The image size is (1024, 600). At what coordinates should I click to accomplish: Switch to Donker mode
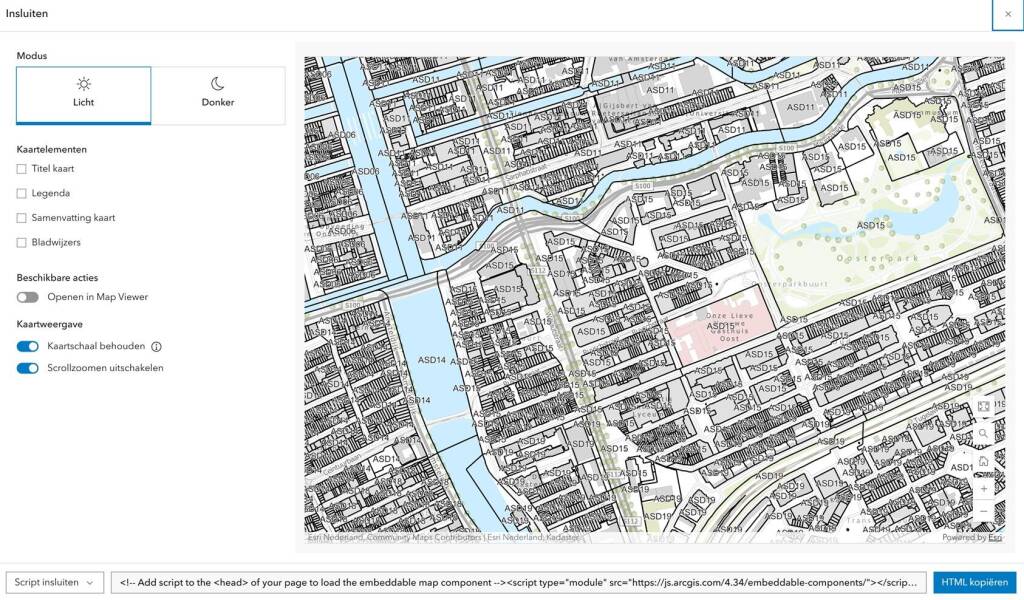[x=218, y=95]
